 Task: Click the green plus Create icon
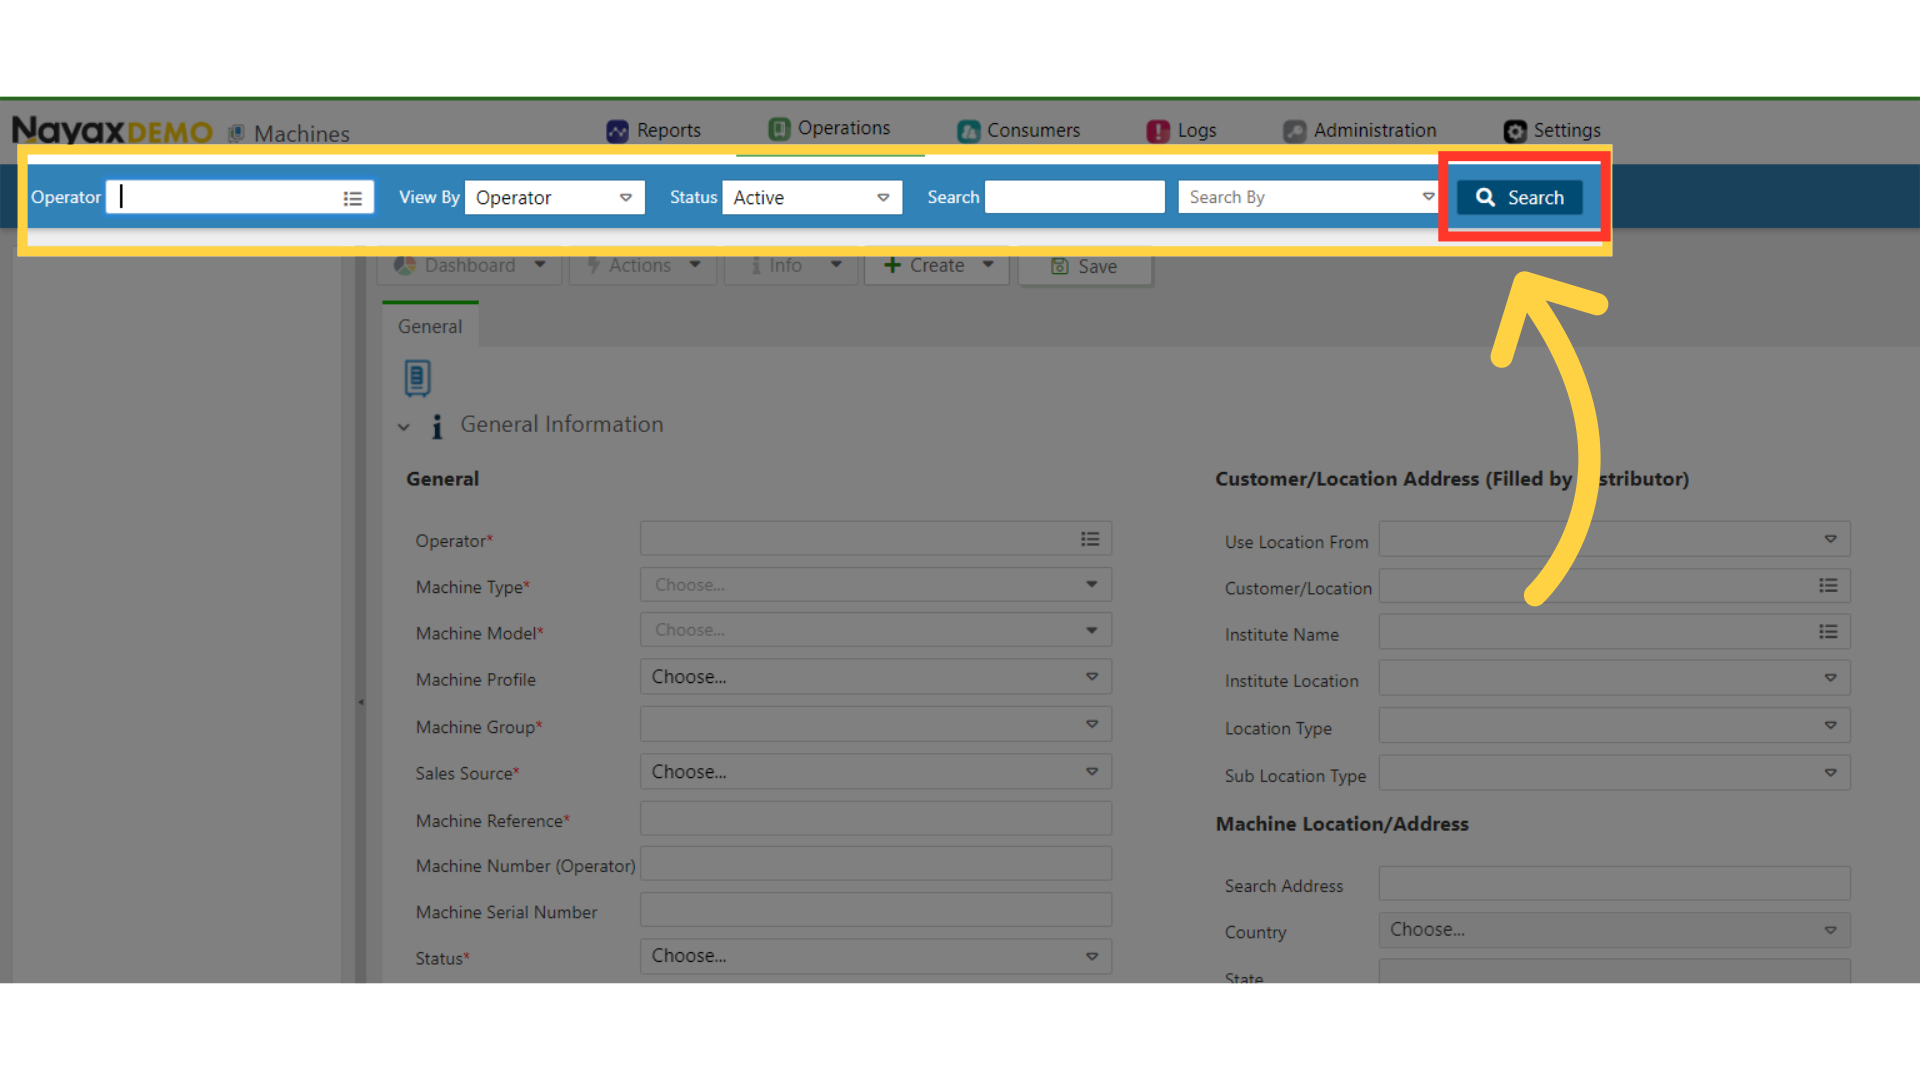tap(892, 265)
